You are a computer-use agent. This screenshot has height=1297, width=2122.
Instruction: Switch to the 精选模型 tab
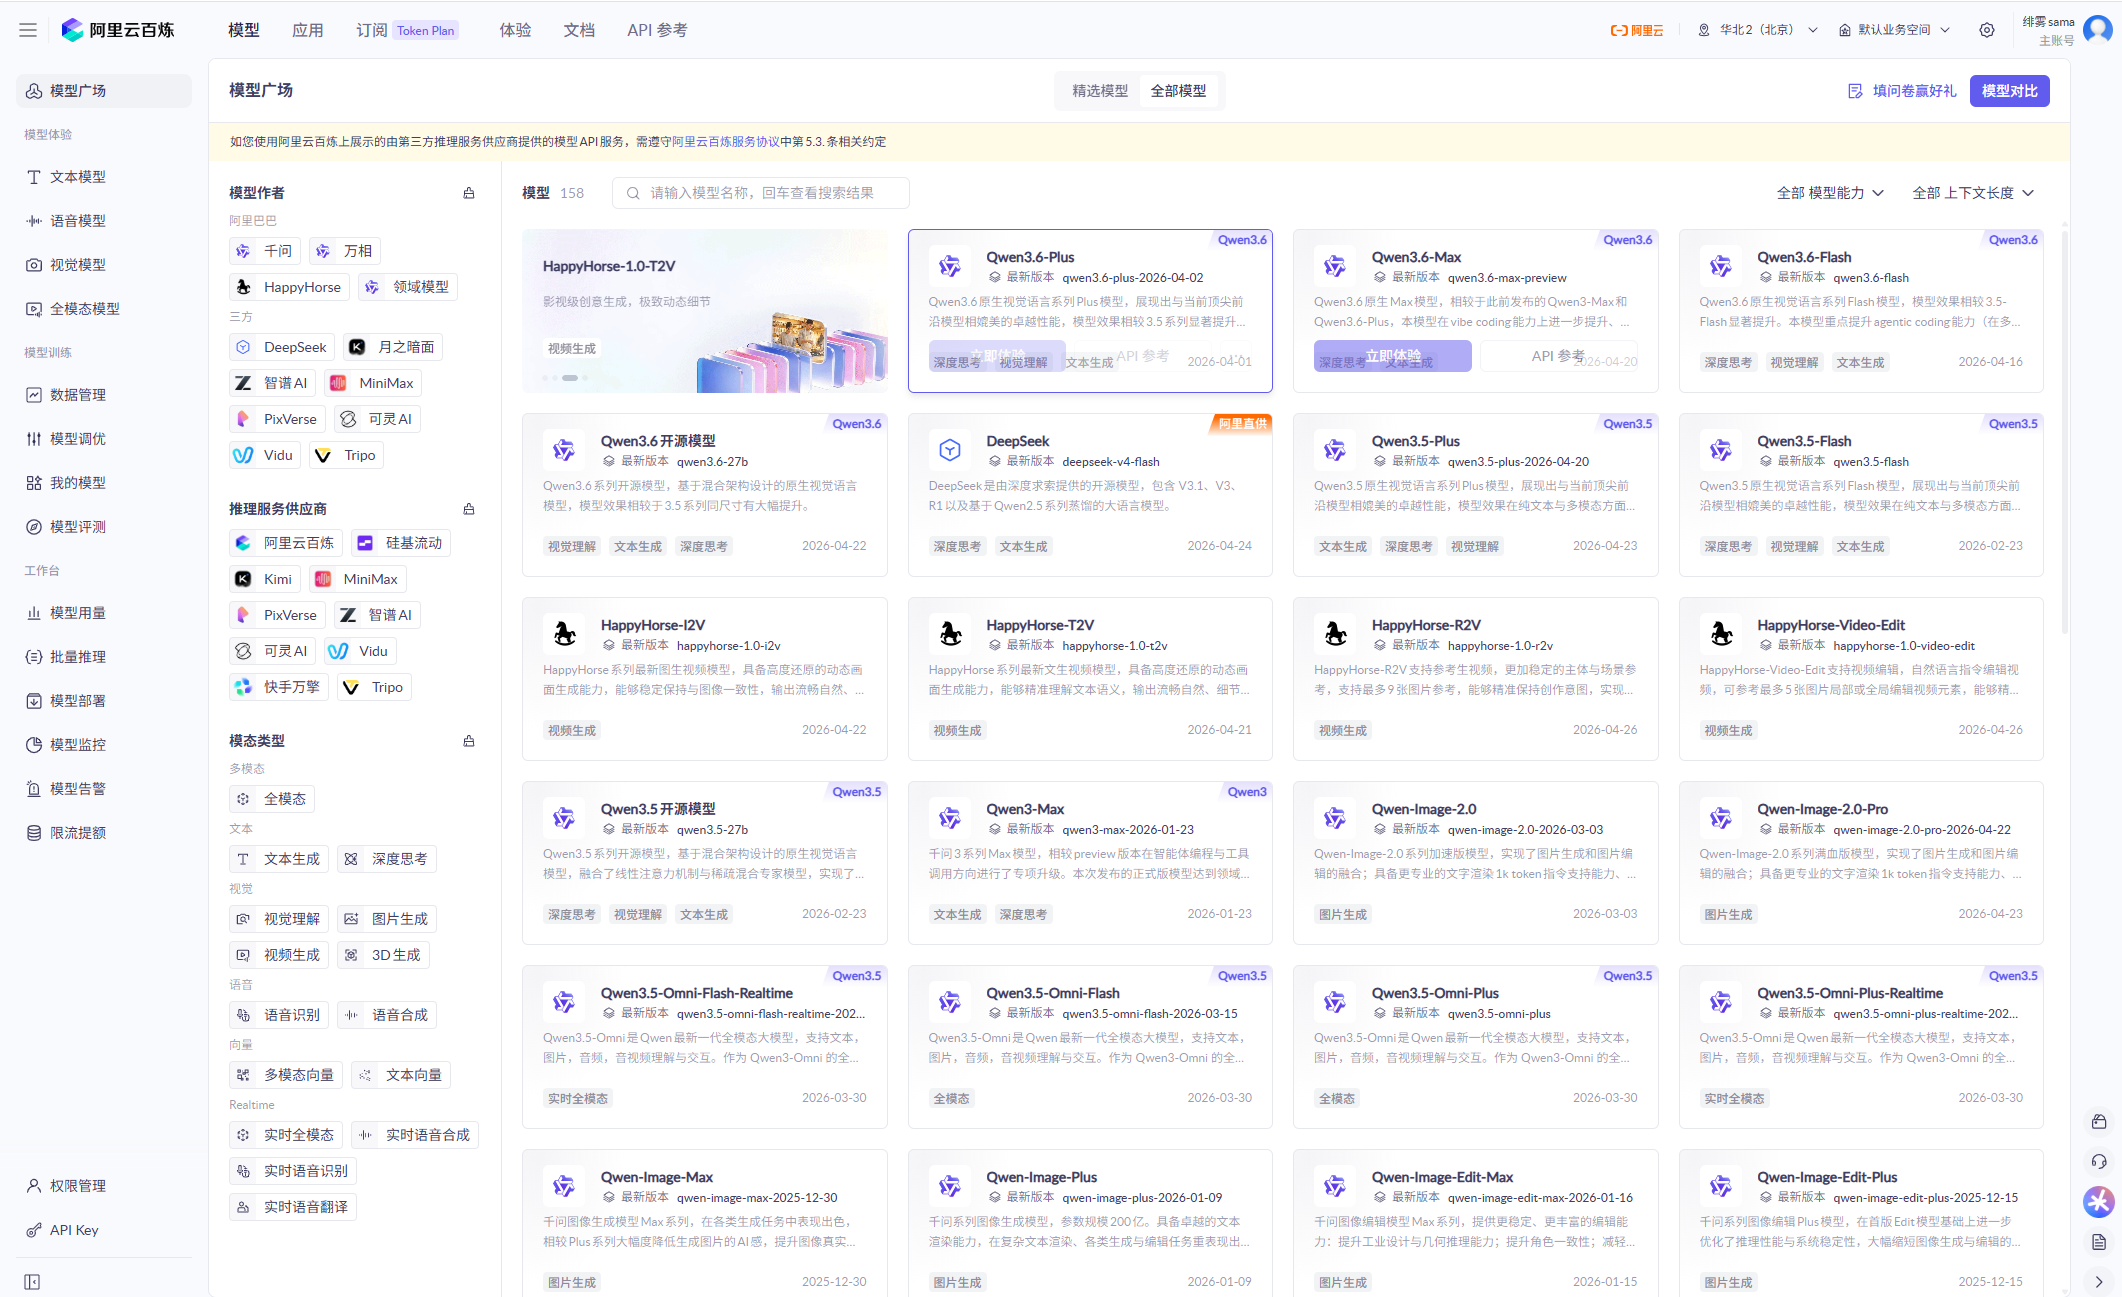click(1100, 91)
